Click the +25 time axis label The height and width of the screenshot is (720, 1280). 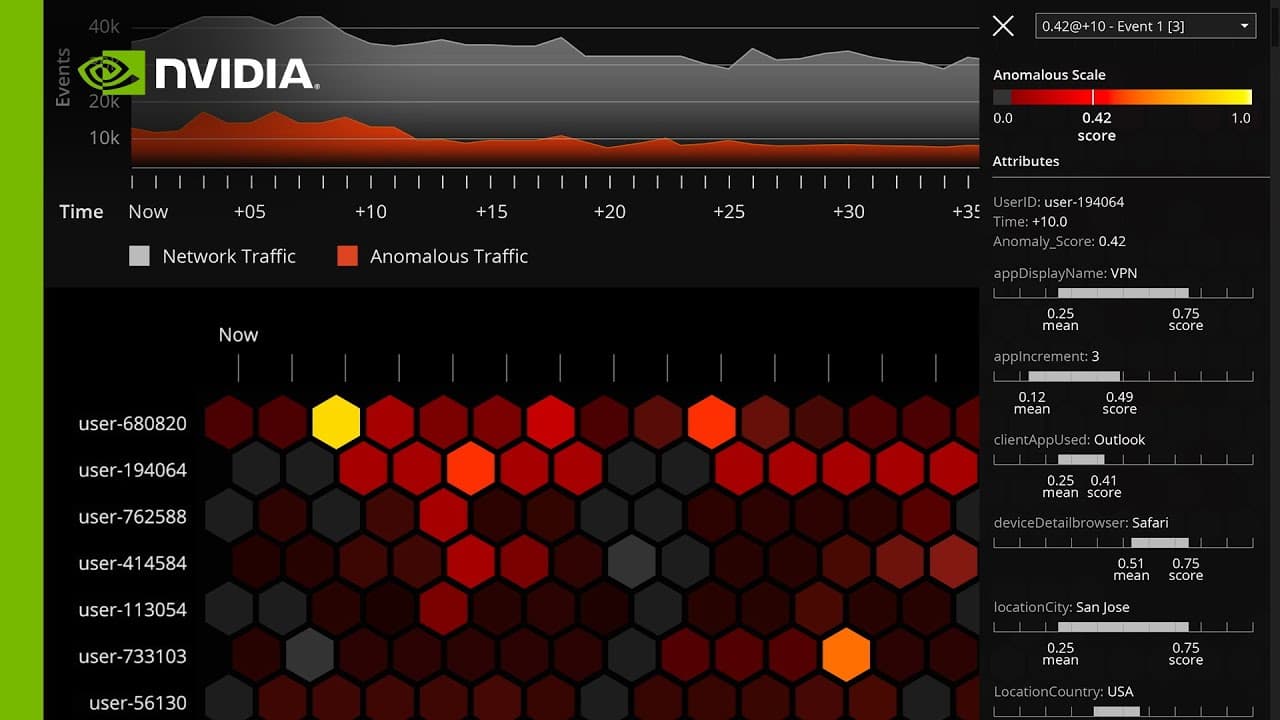pyautogui.click(x=729, y=211)
